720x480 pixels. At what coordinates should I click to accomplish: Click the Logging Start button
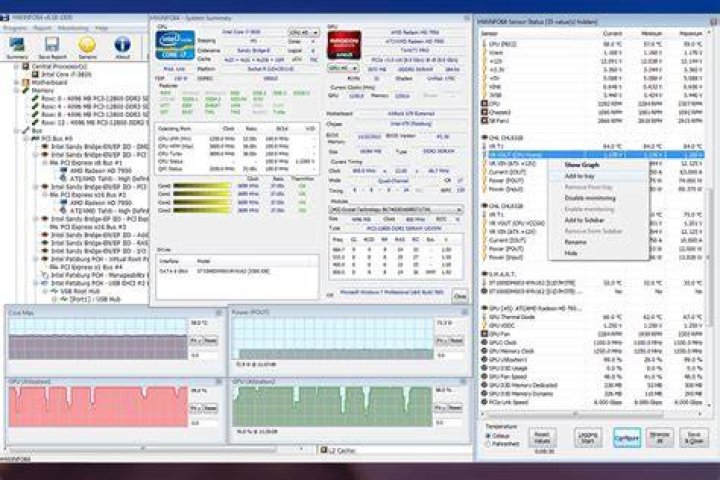click(588, 437)
